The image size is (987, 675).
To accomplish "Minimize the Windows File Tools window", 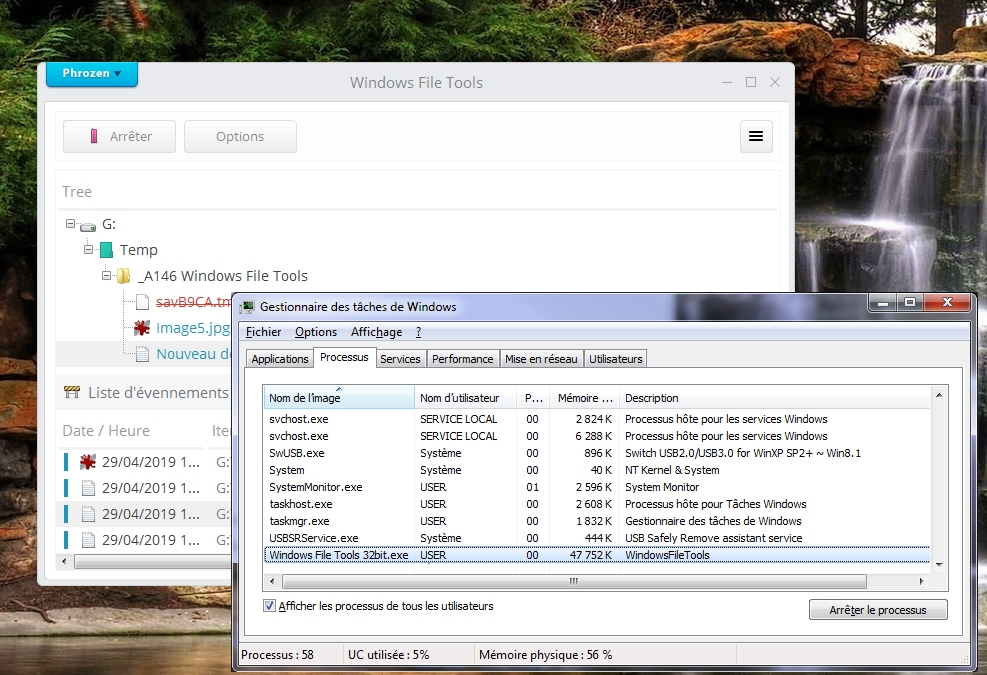I will 727,82.
